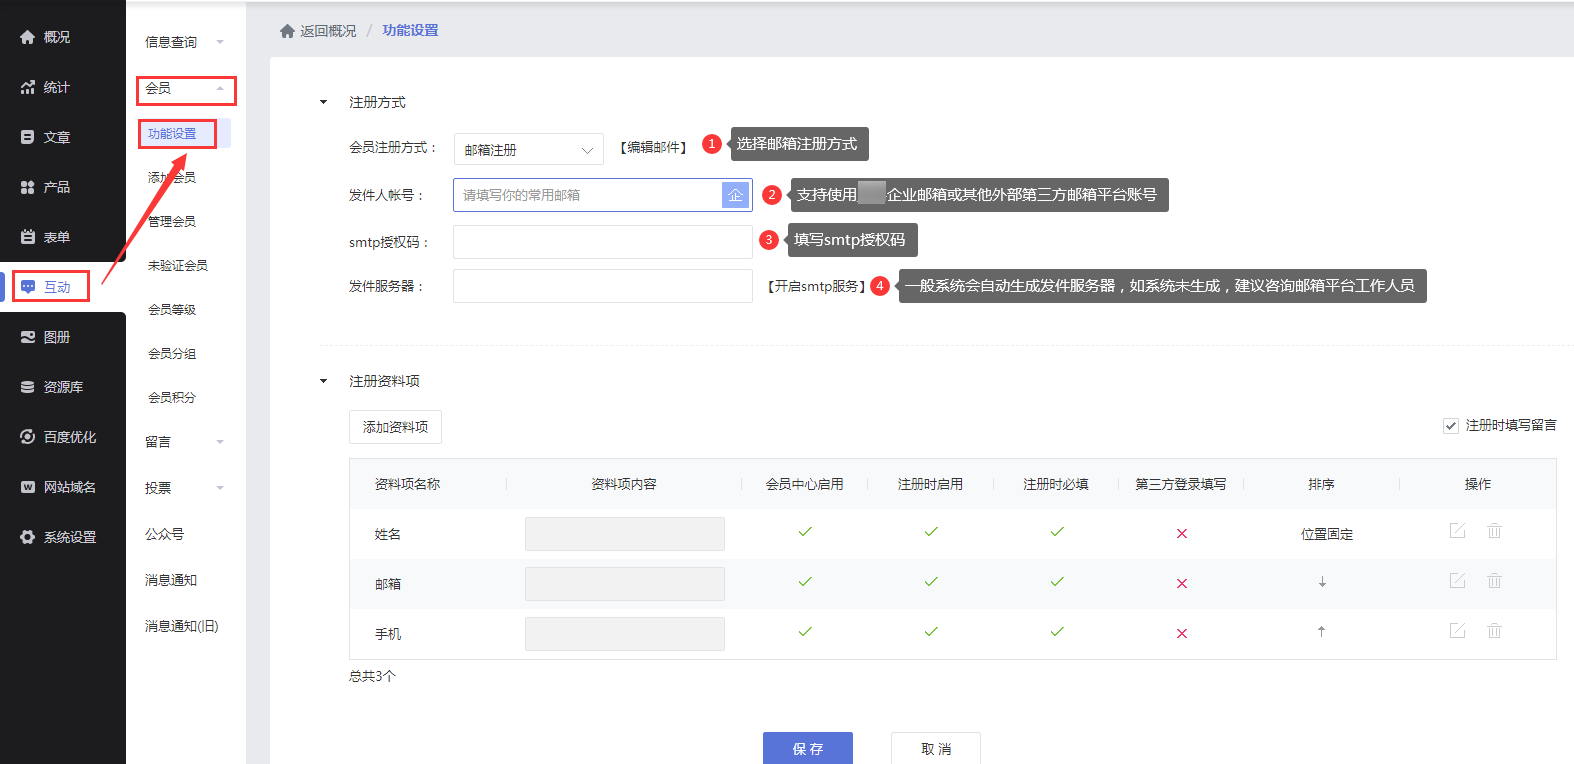
Task: Open 添加会员 submenu item
Action: tap(172, 177)
